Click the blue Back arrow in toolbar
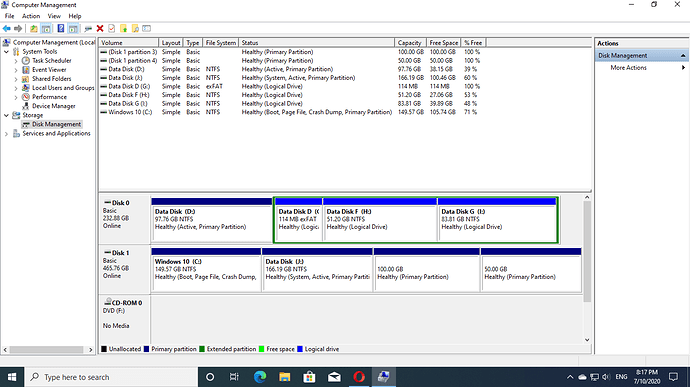The image size is (690, 387). pyautogui.click(x=7, y=29)
